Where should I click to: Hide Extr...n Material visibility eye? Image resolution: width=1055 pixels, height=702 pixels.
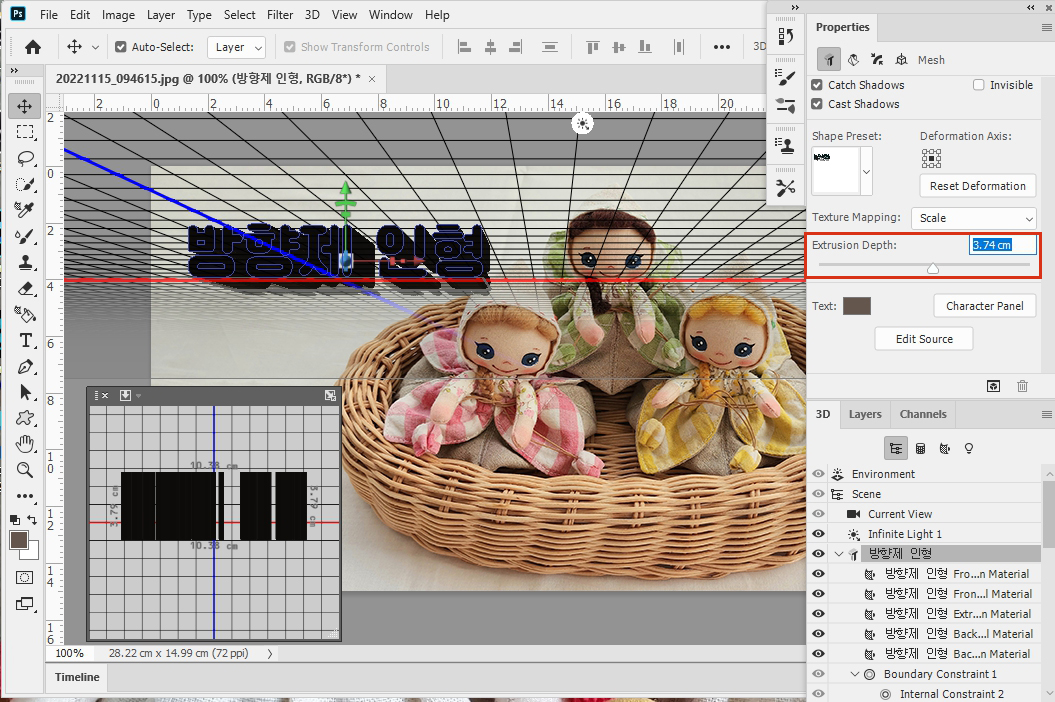pos(818,613)
